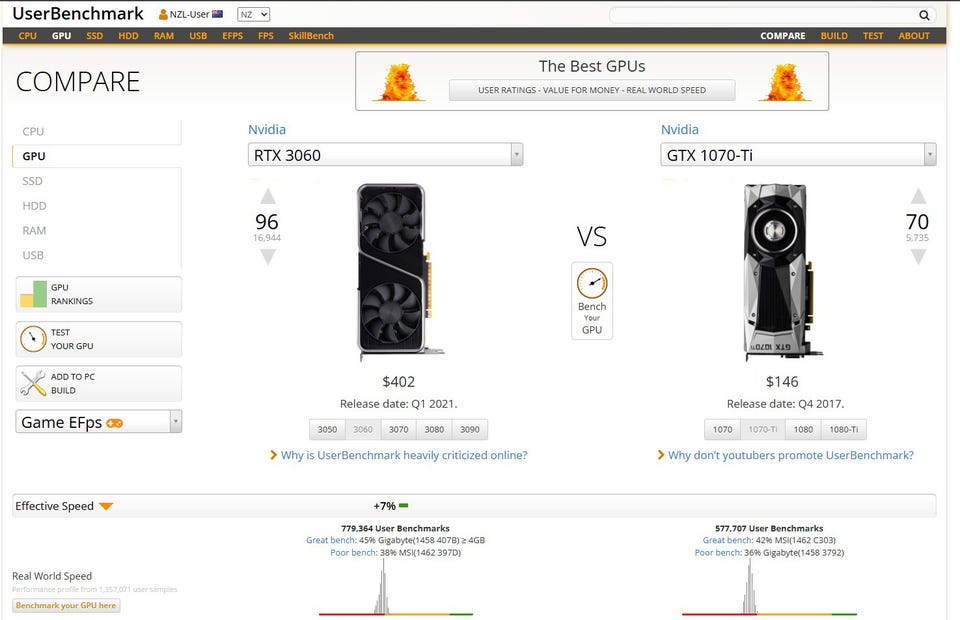Click Test Your GPU clock icon
Viewport: 960px width, 620px height.
click(33, 339)
